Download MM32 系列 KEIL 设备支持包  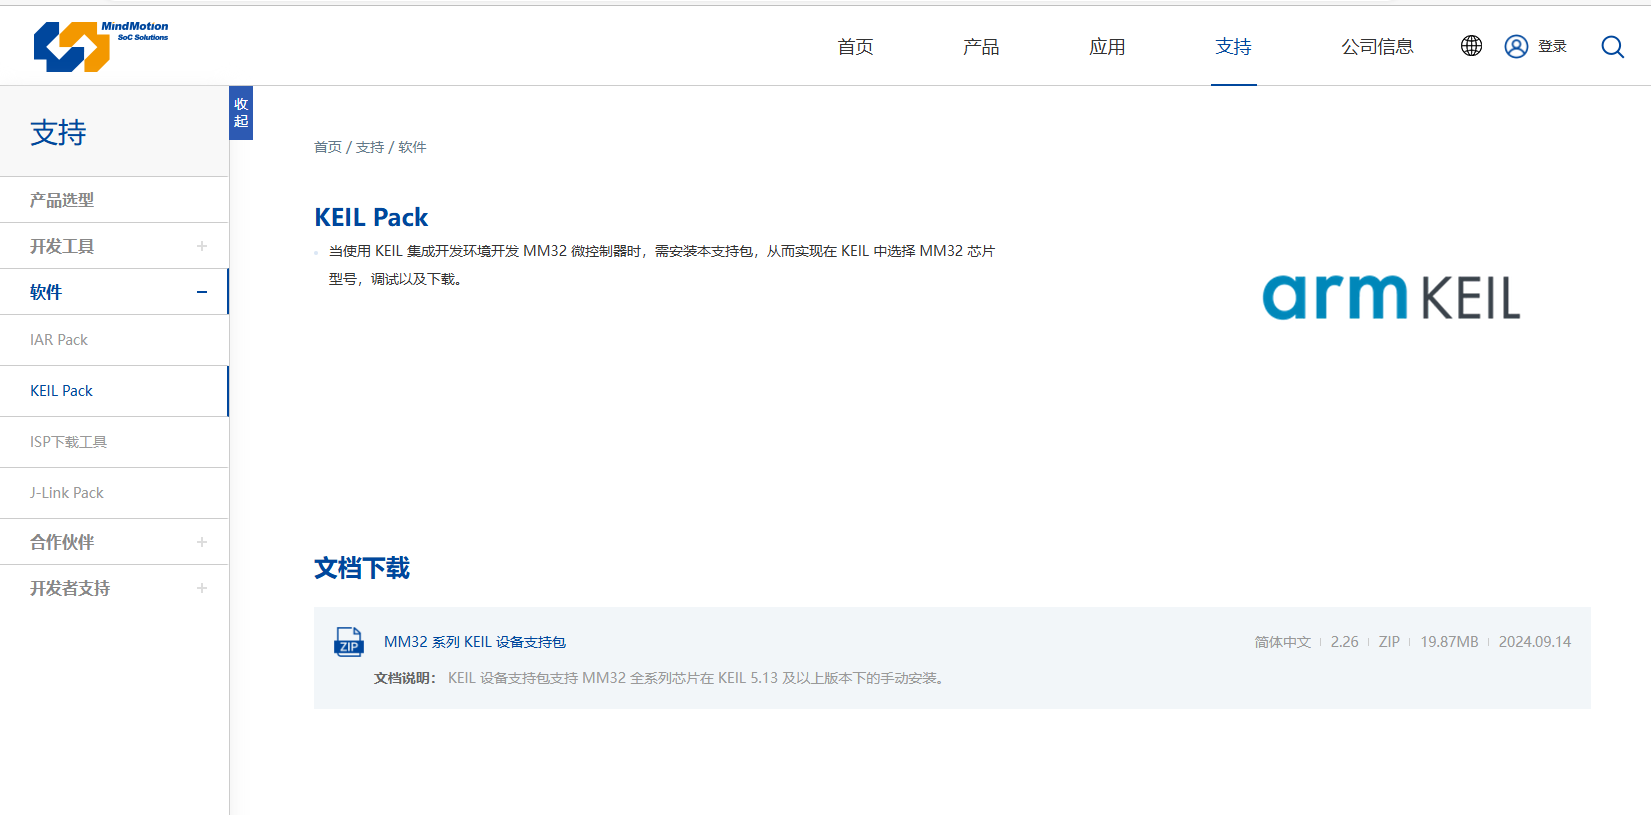(474, 642)
